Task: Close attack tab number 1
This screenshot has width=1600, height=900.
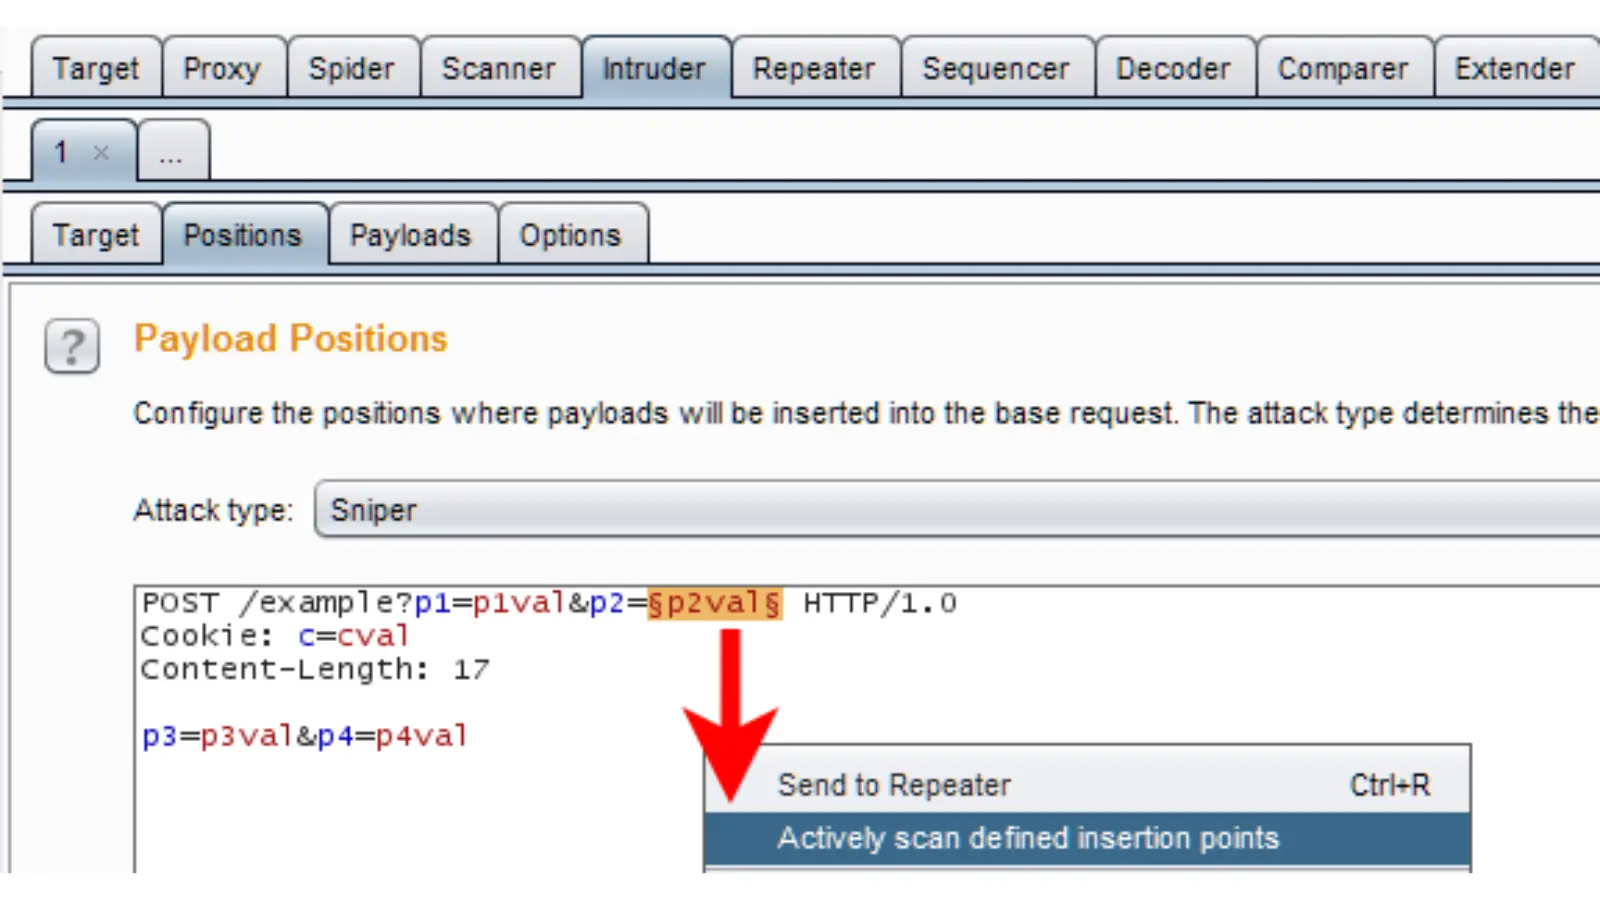Action: point(101,153)
